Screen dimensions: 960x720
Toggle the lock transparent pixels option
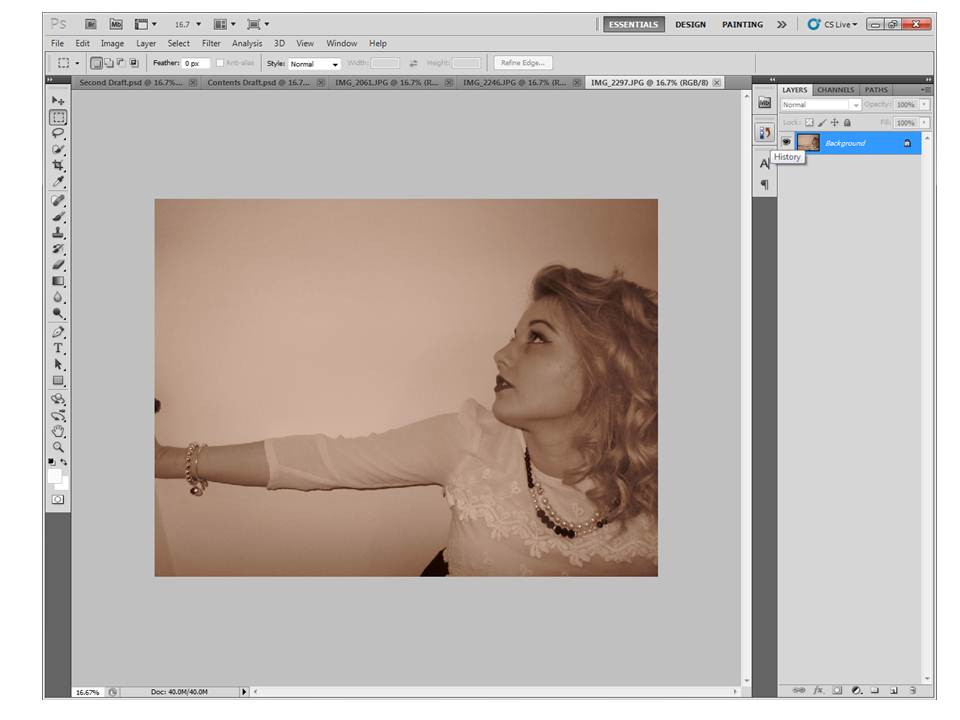click(809, 123)
